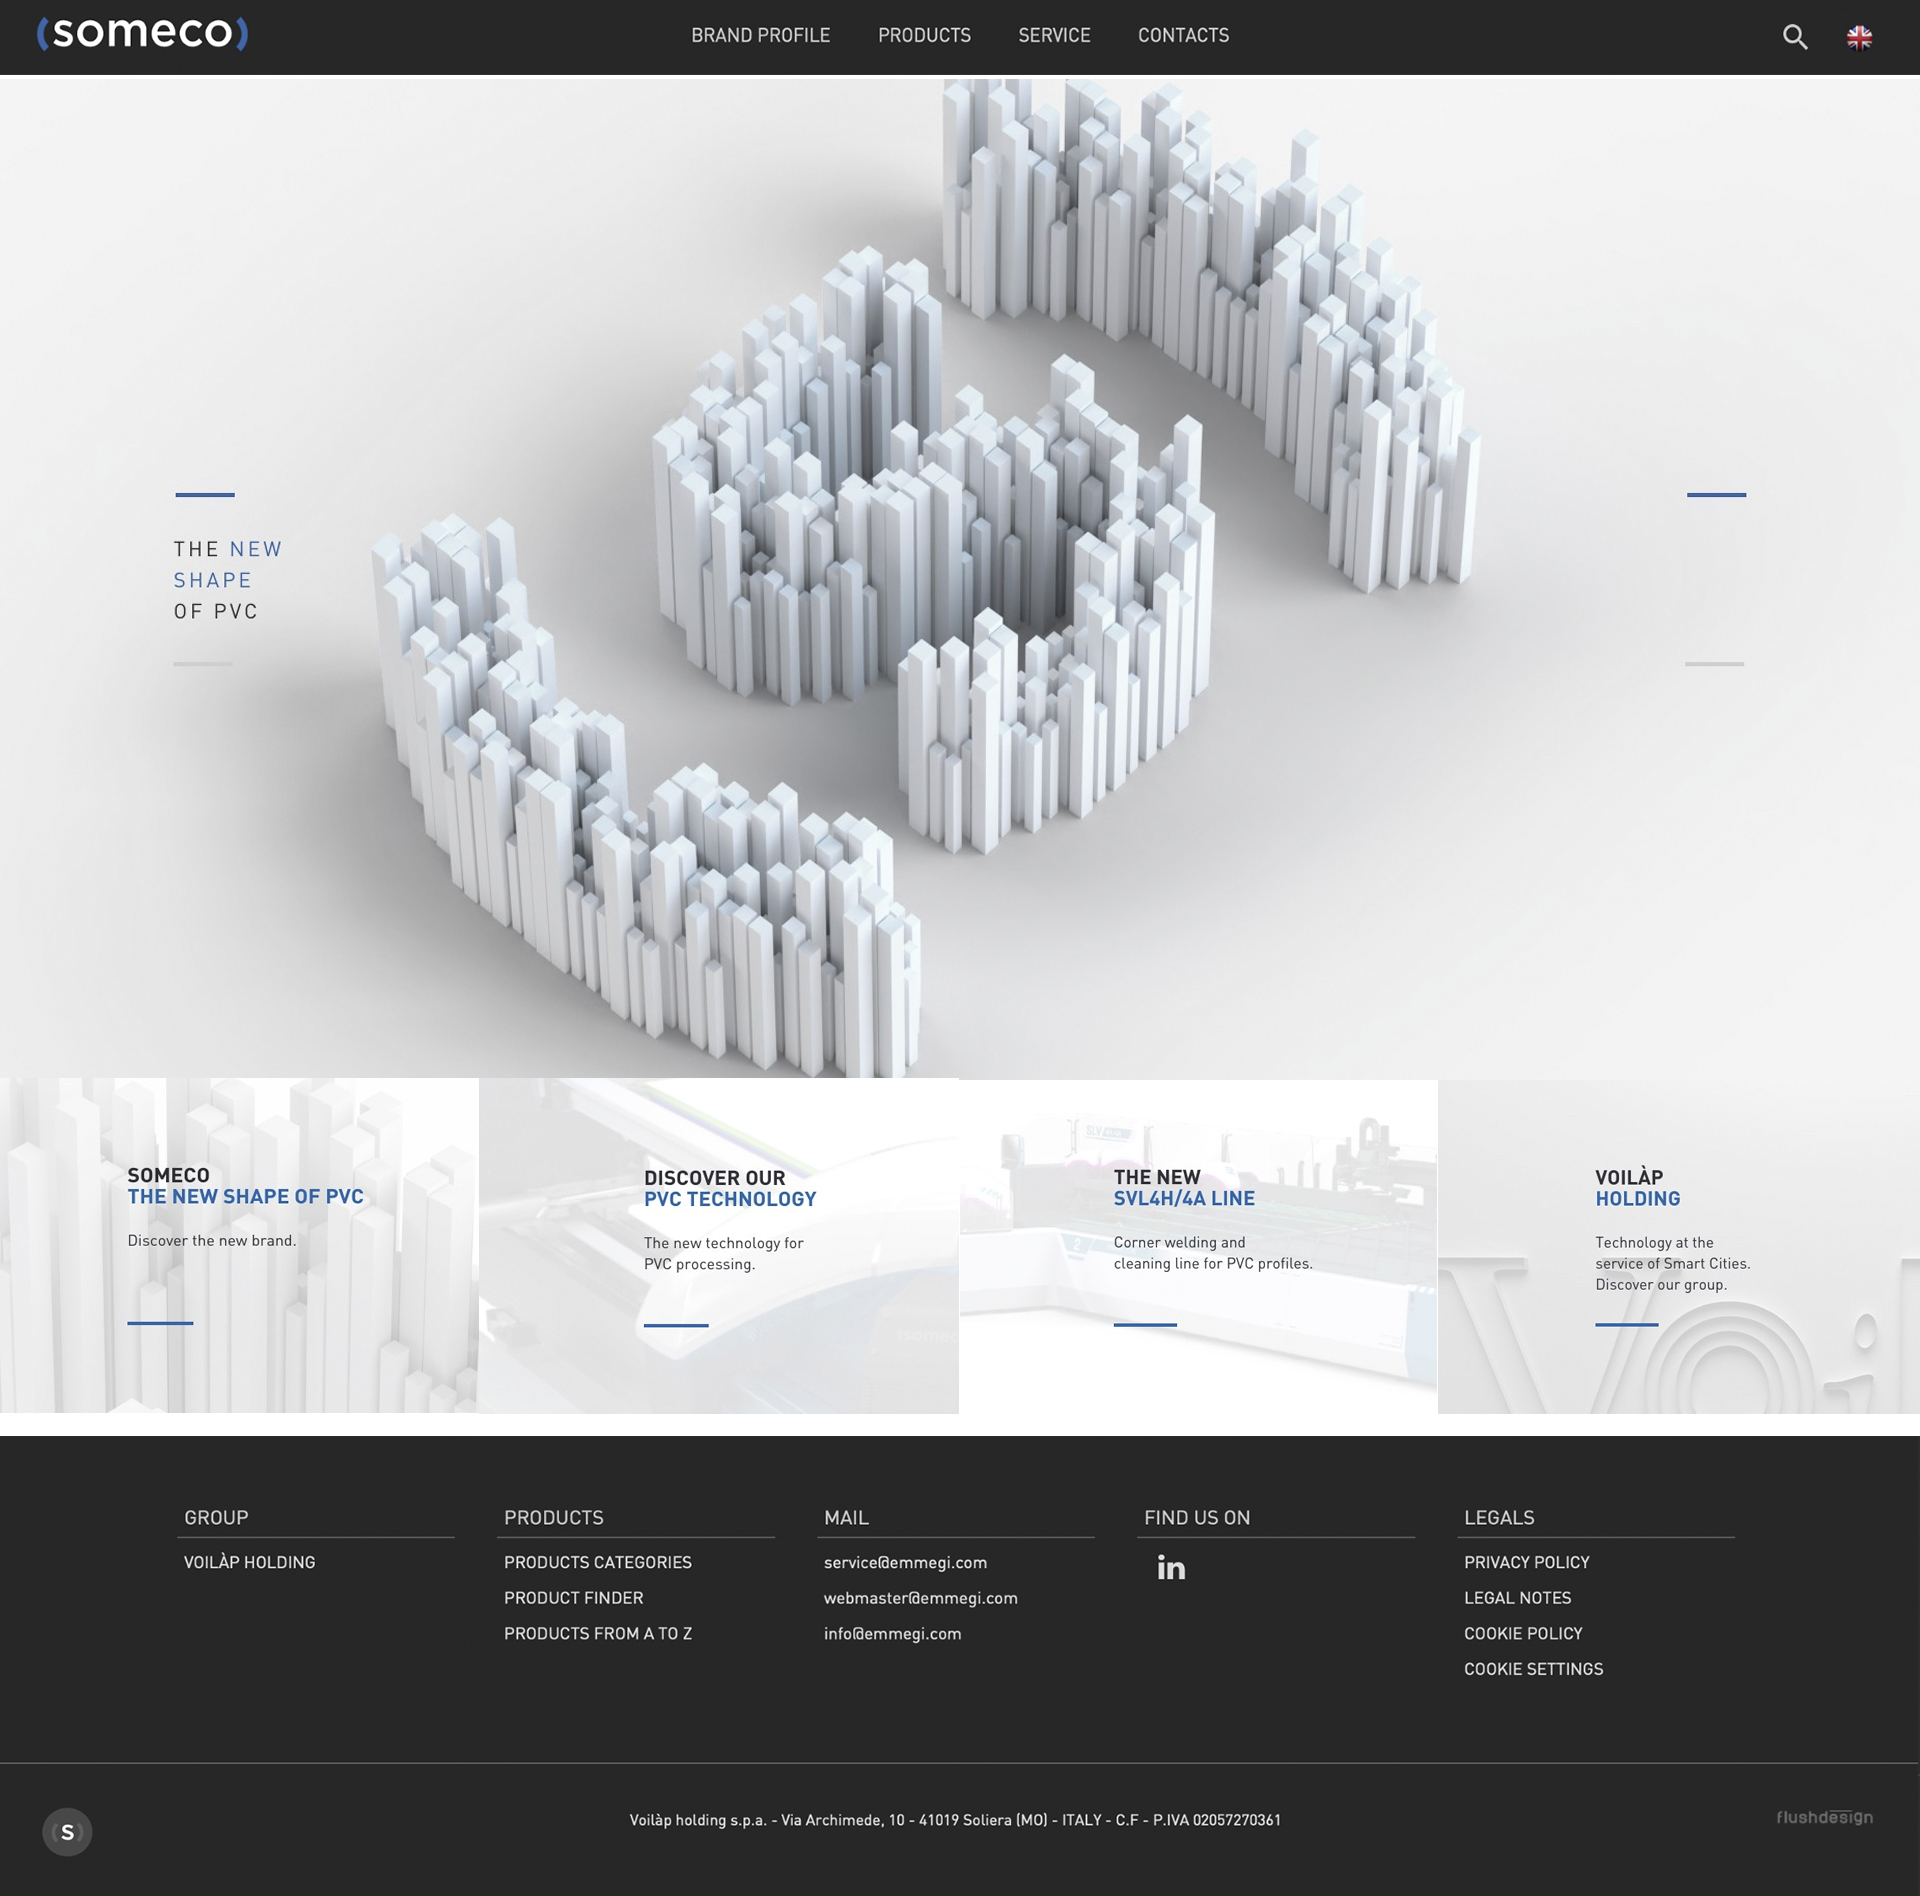Open the Service menu item

(1054, 35)
